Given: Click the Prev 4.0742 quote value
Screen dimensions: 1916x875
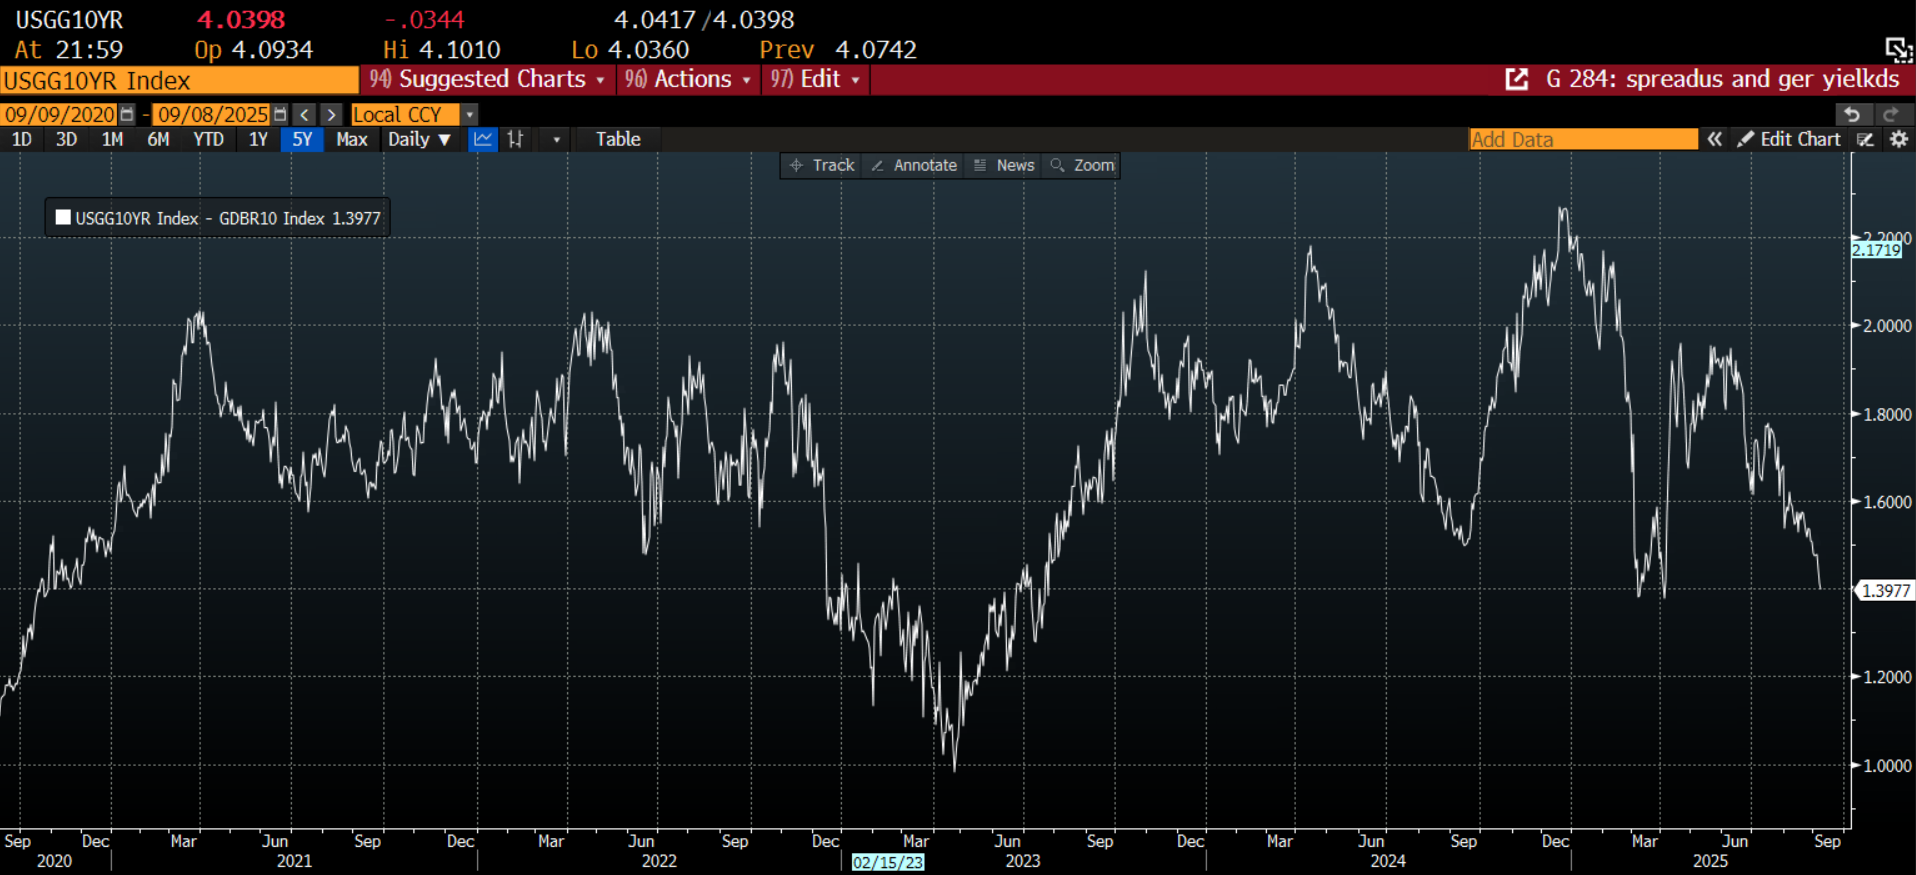Looking at the screenshot, I should (x=838, y=50).
